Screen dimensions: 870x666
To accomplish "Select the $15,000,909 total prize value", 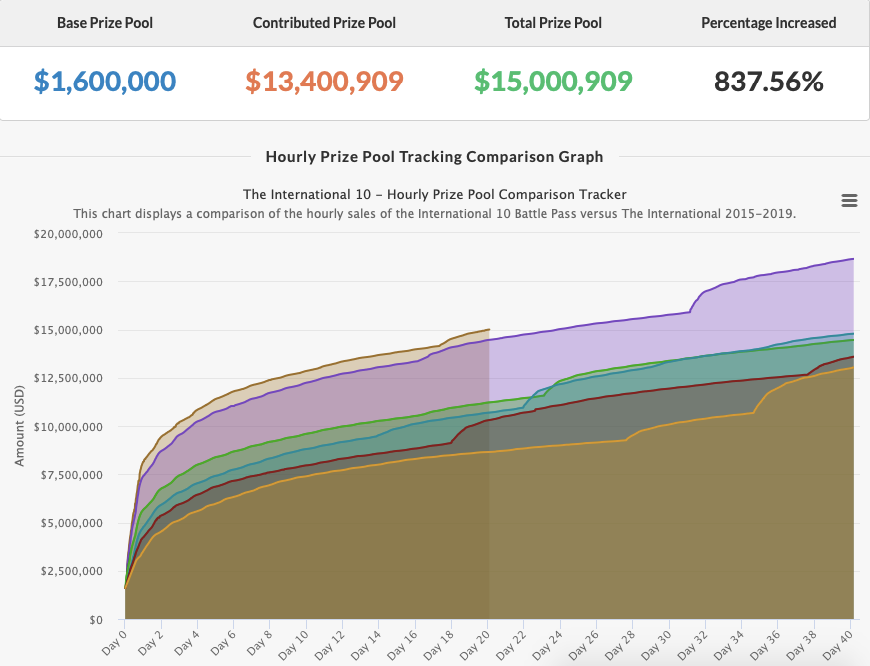I will point(553,81).
